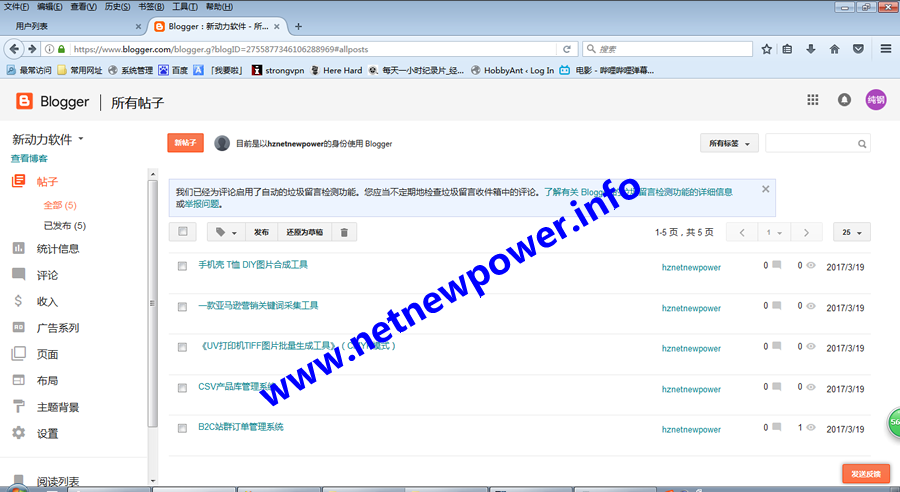Check the box for 手机壳 T恤 DIY图片合成工具

182,266
